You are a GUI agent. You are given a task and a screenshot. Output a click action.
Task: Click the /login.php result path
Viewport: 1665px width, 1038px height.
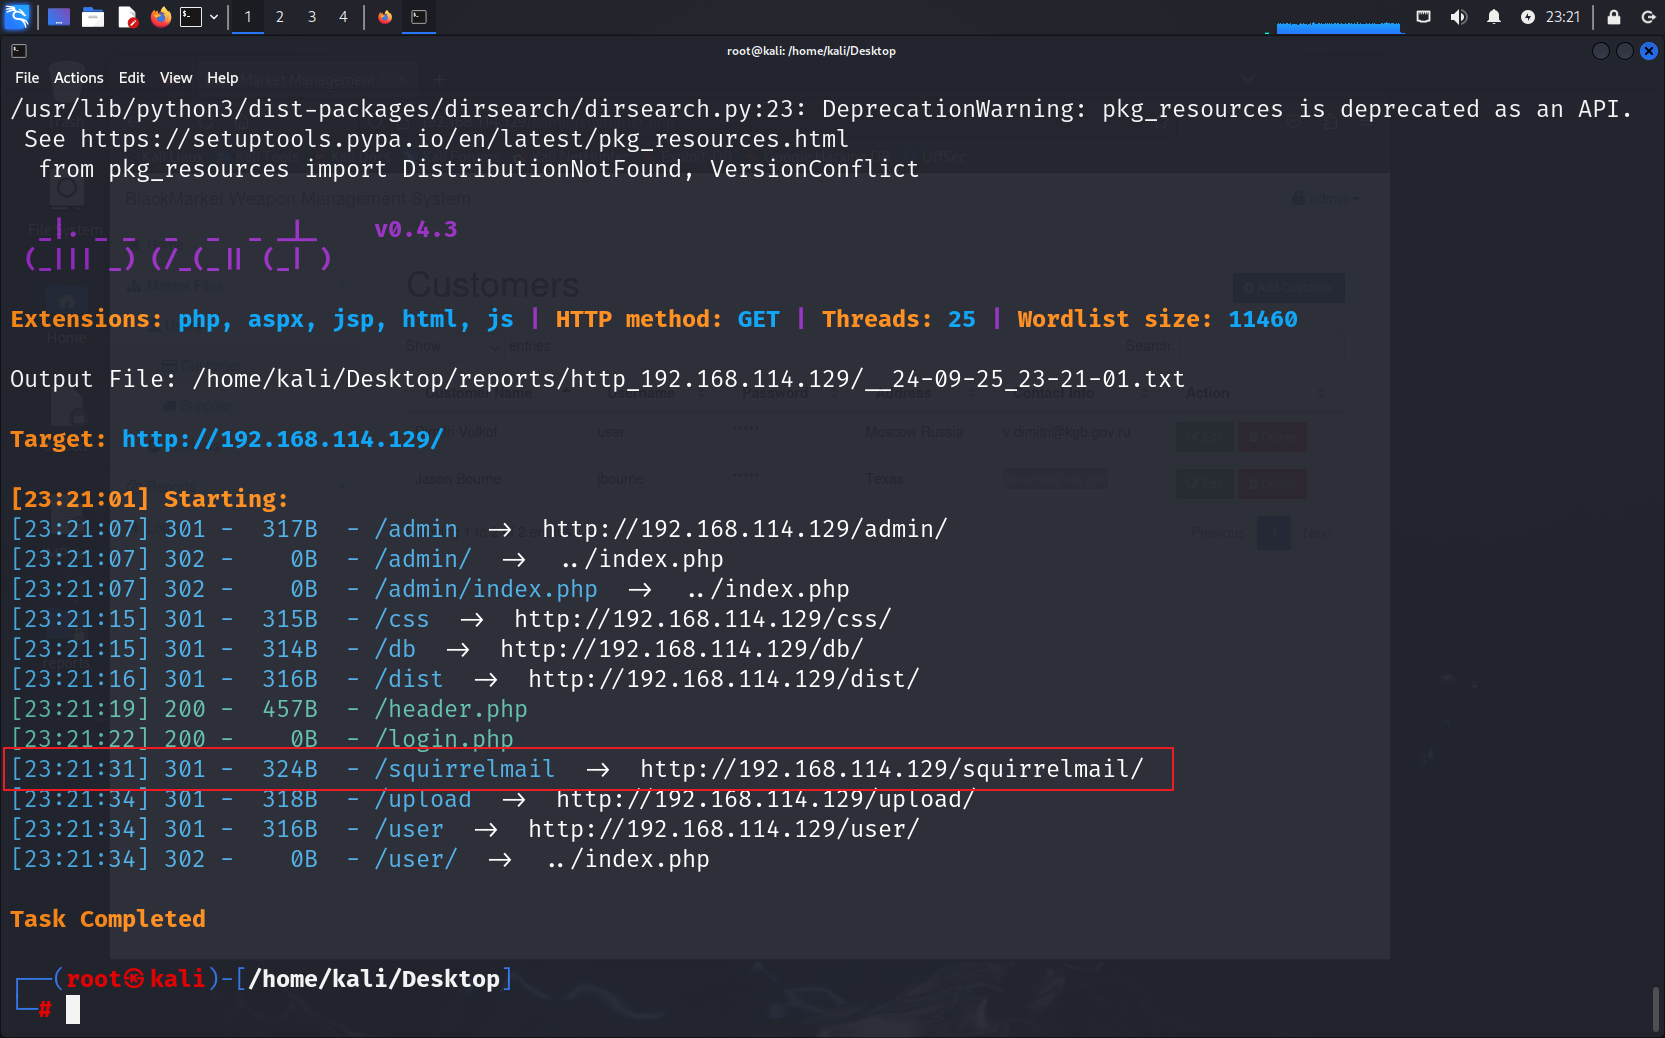[444, 739]
